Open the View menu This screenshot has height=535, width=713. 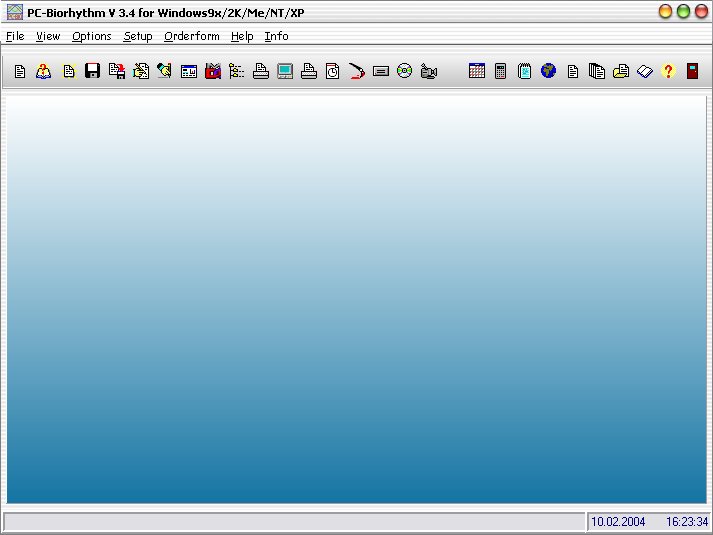(48, 36)
